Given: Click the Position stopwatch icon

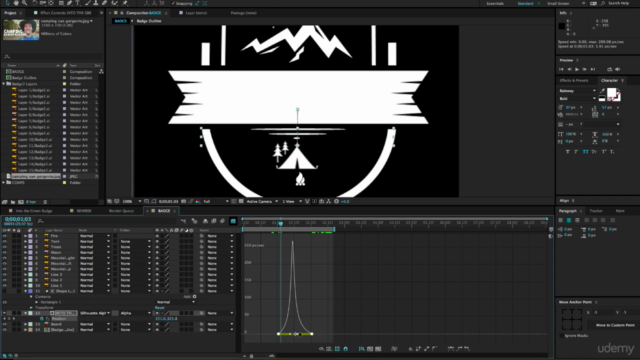Looking at the screenshot, I should (42, 319).
